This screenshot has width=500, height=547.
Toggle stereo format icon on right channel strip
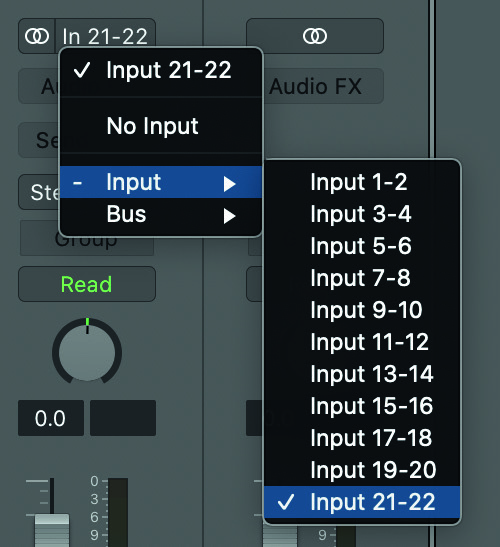[x=315, y=36]
